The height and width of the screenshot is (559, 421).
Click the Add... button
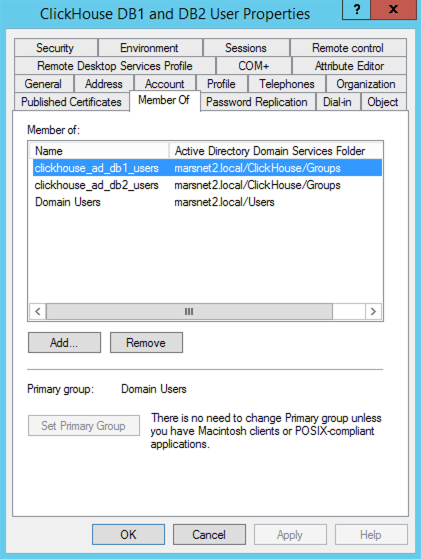coord(65,343)
